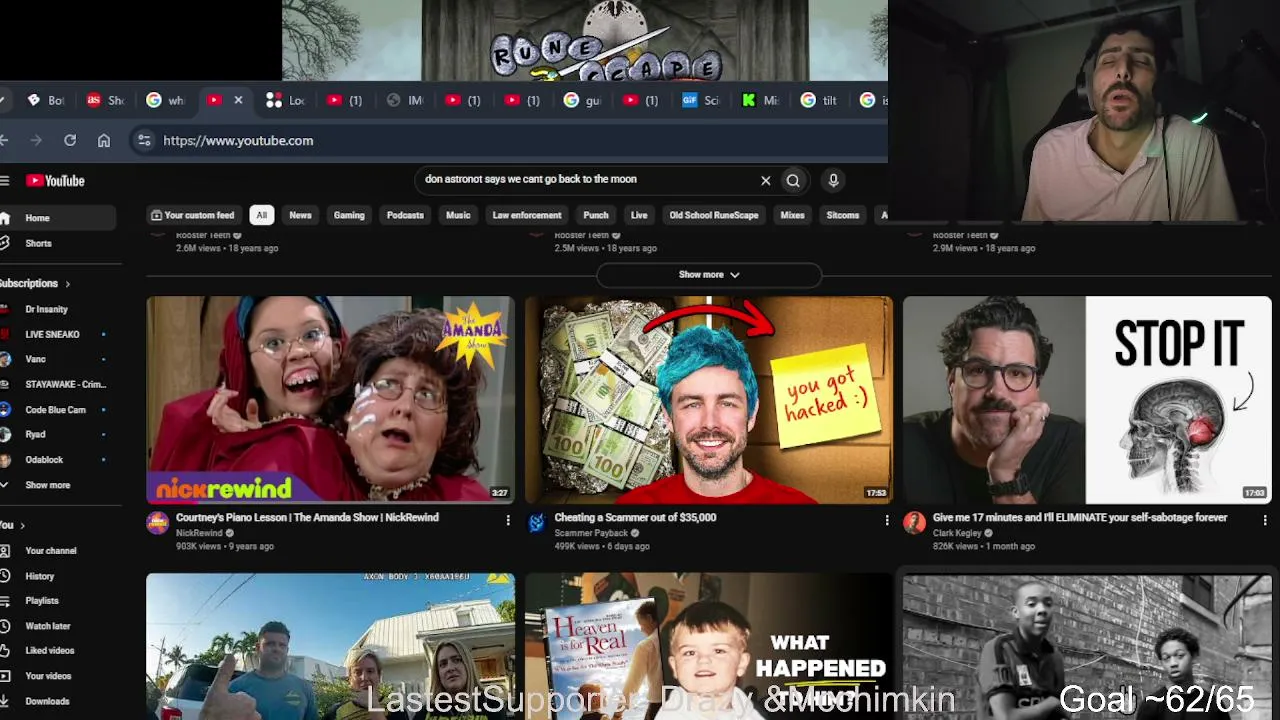Open Shorts in the sidebar
The width and height of the screenshot is (1280, 720).
pos(38,243)
